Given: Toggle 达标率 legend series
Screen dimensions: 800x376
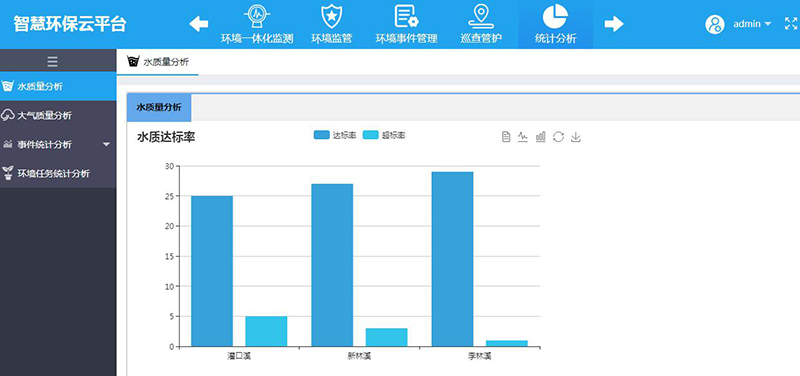Looking at the screenshot, I should [335, 135].
